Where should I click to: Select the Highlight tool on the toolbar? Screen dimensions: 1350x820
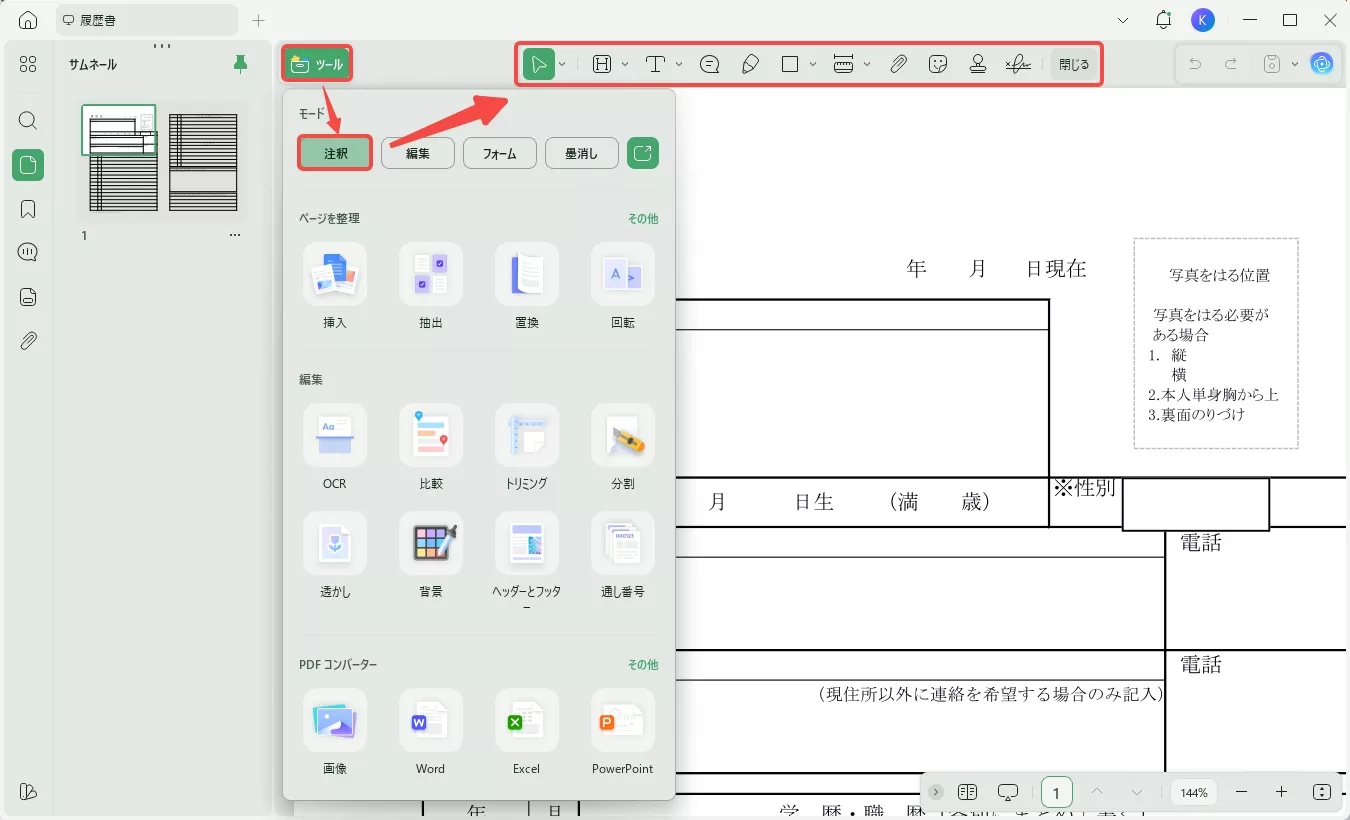603,63
